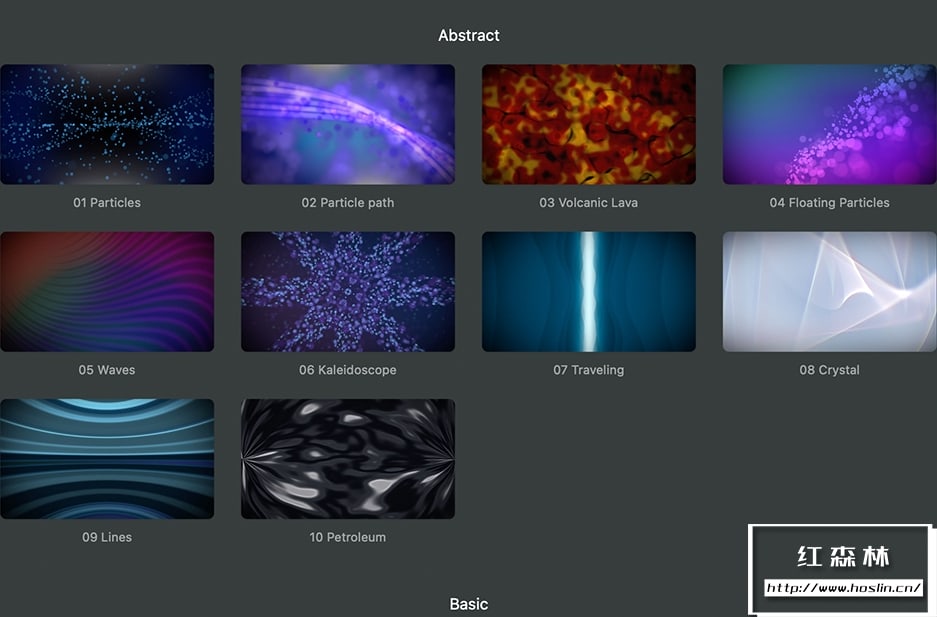Click the "04 Floating Particles" label

tap(829, 202)
